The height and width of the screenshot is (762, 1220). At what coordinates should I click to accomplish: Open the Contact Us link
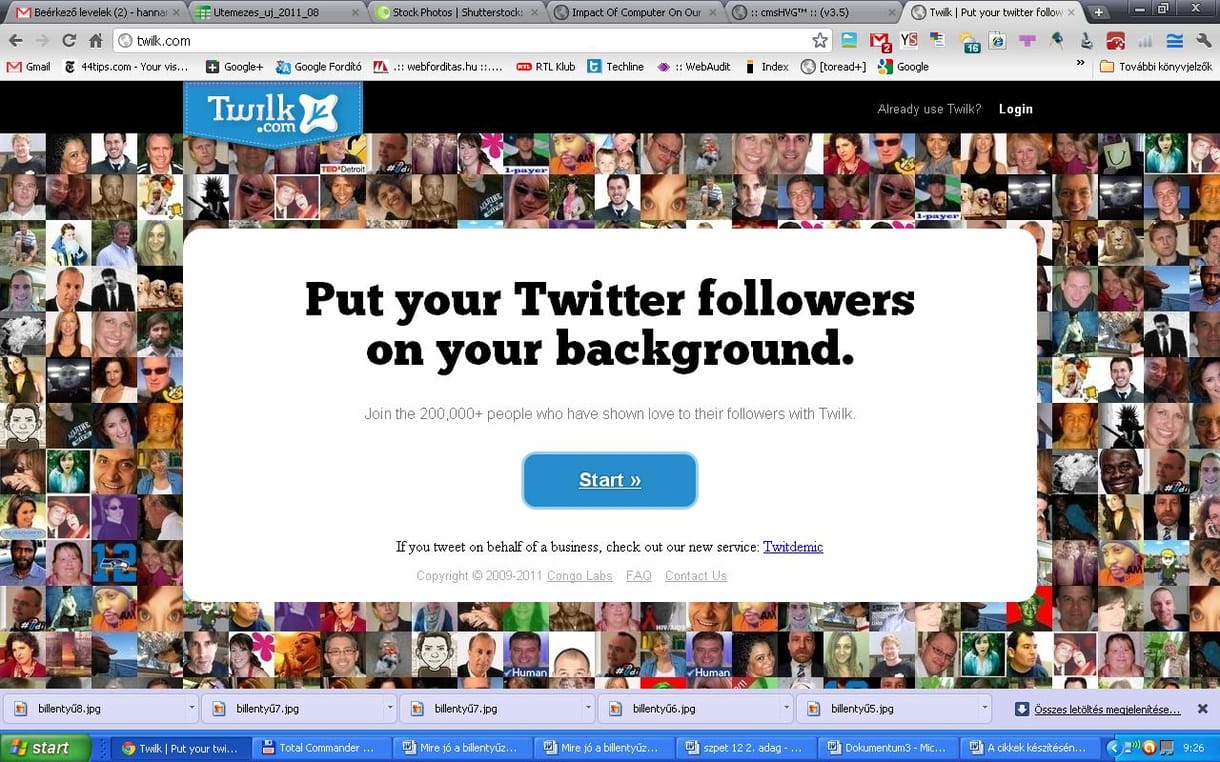point(696,576)
